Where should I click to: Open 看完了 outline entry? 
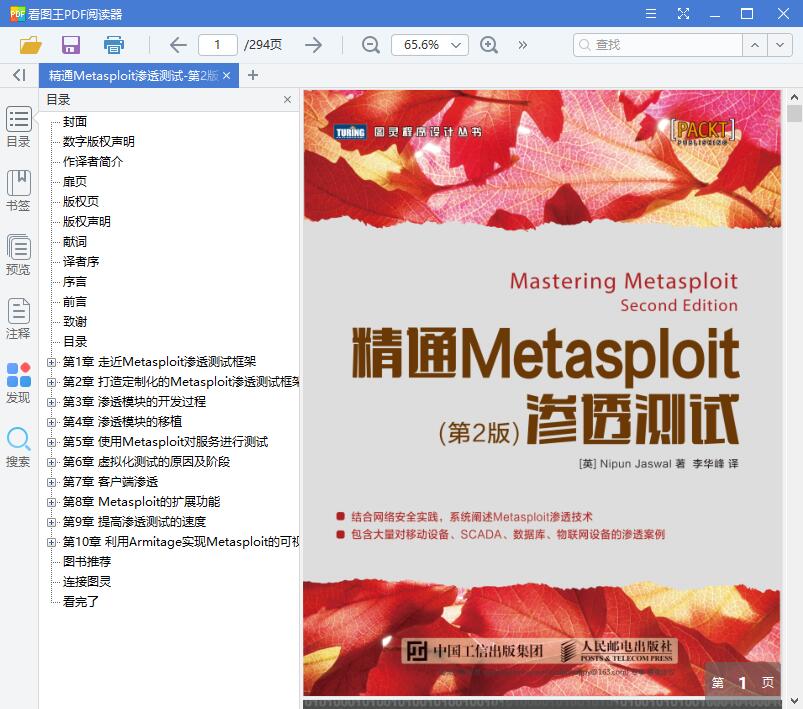[80, 601]
